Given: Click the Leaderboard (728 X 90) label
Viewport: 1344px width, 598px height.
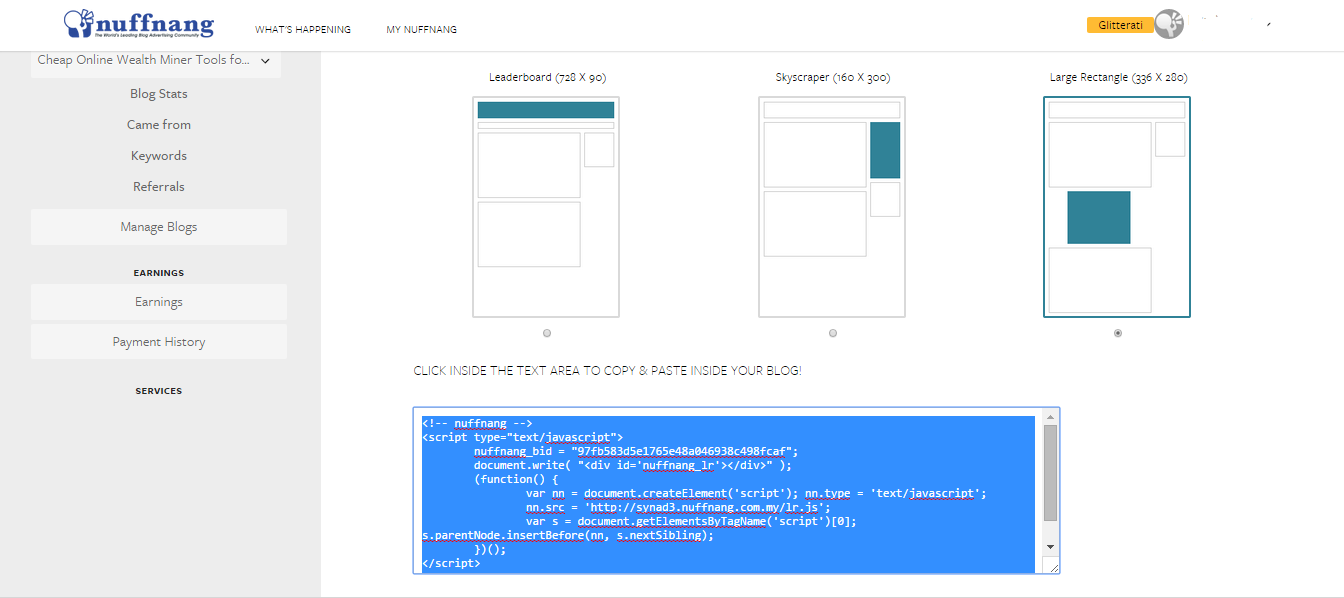Looking at the screenshot, I should (x=547, y=77).
